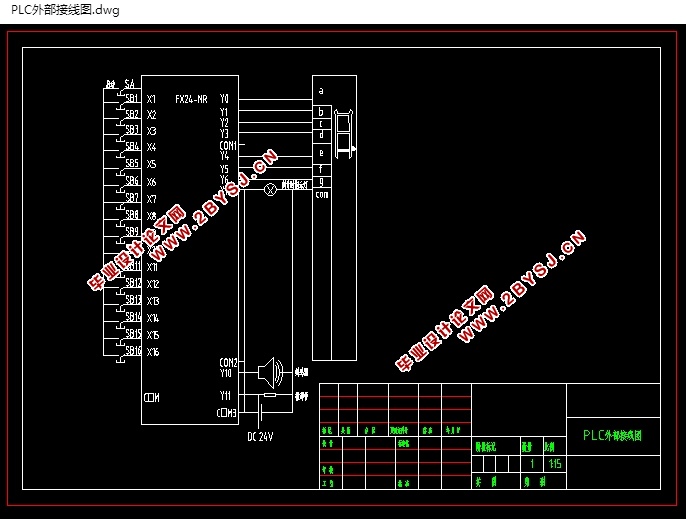Click the indicator lamp symbol with X

click(271, 189)
